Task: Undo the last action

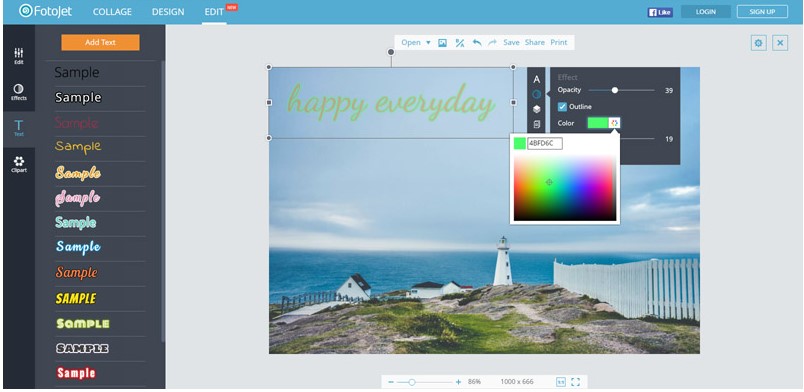Action: (477, 43)
